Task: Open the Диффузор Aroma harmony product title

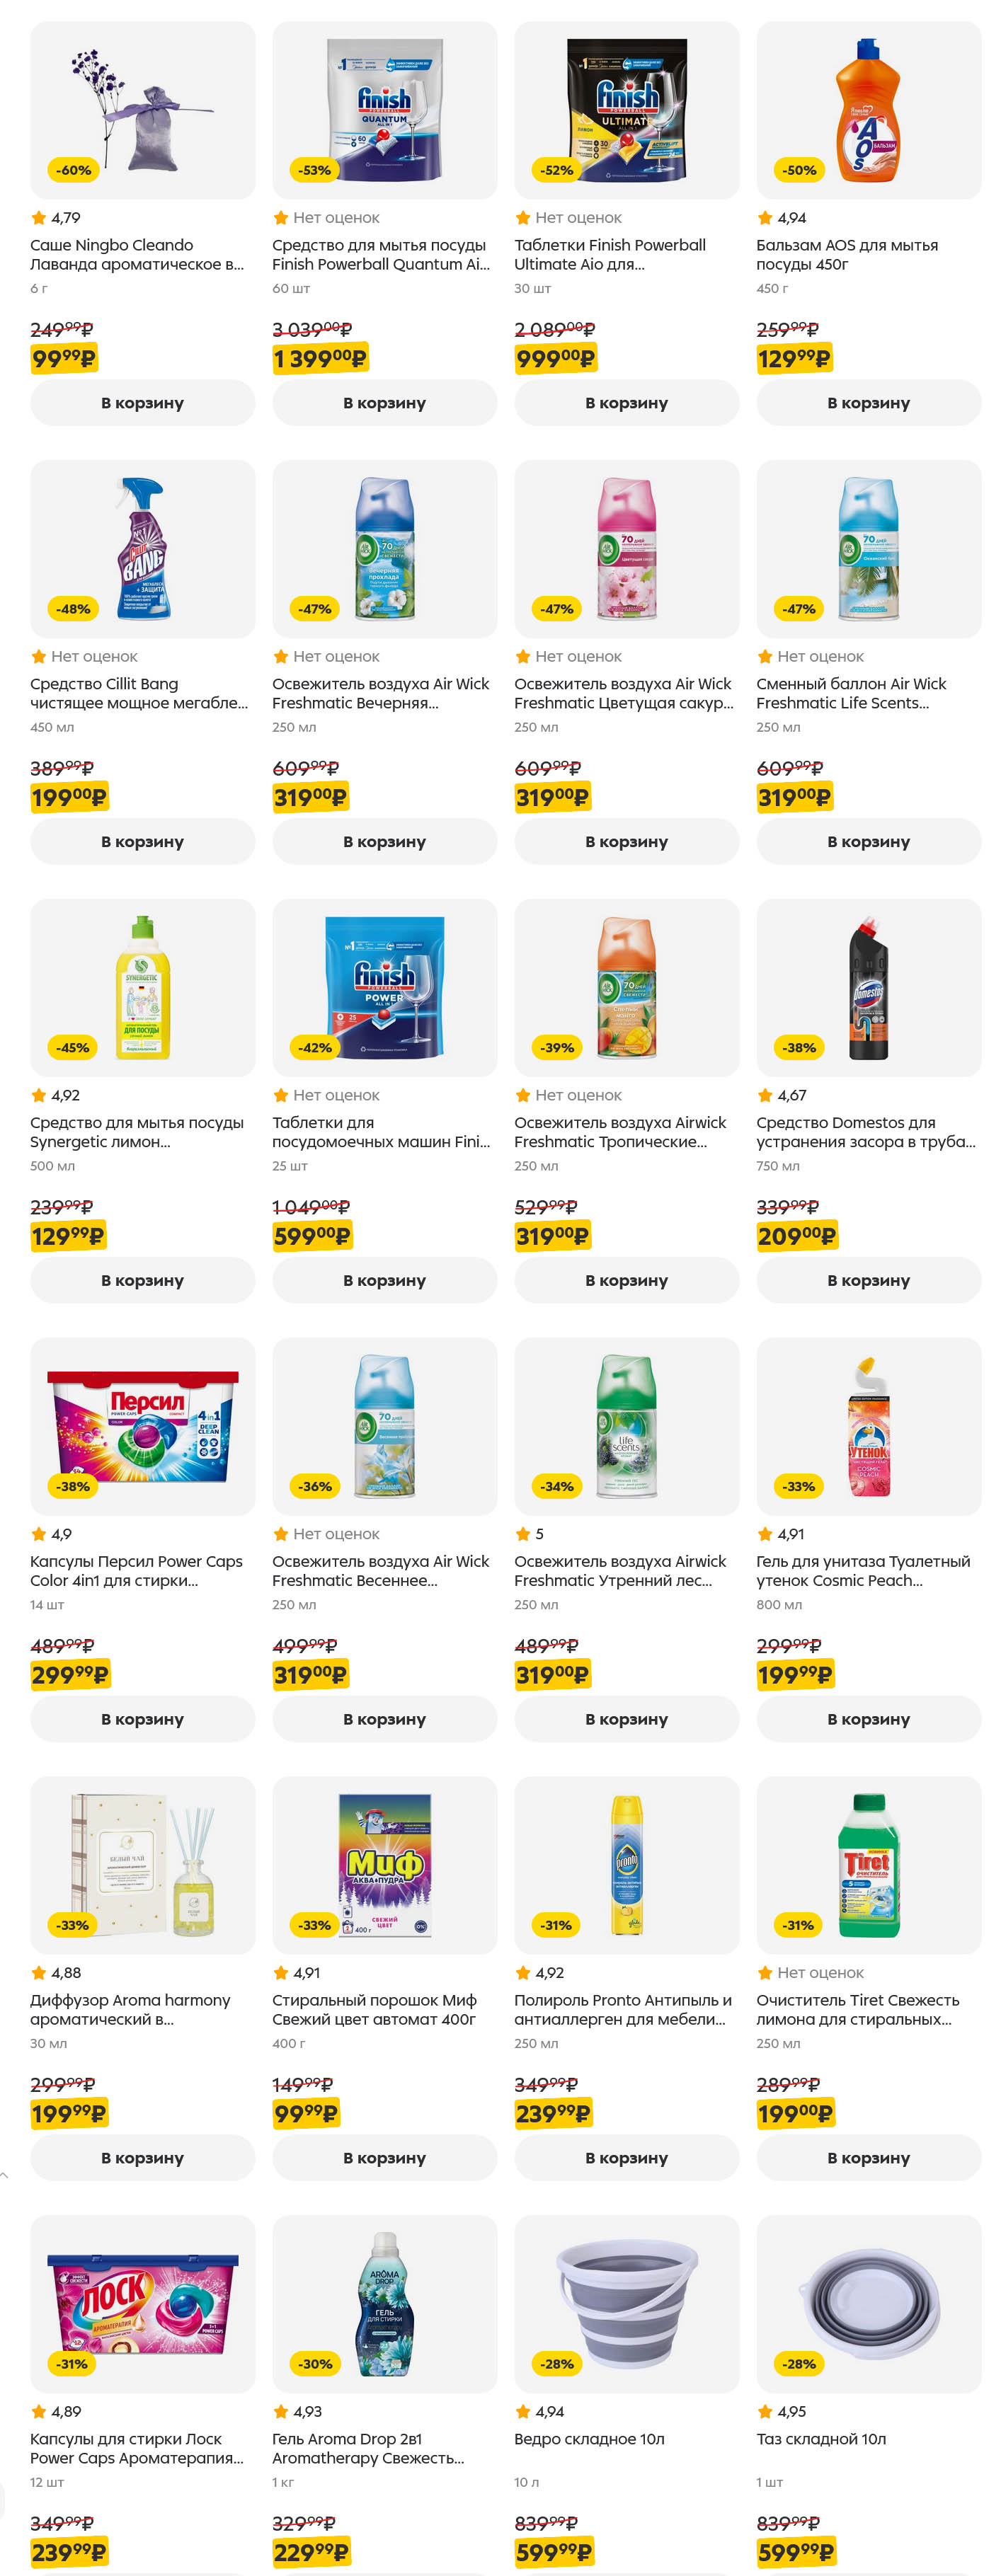Action: point(130,2010)
